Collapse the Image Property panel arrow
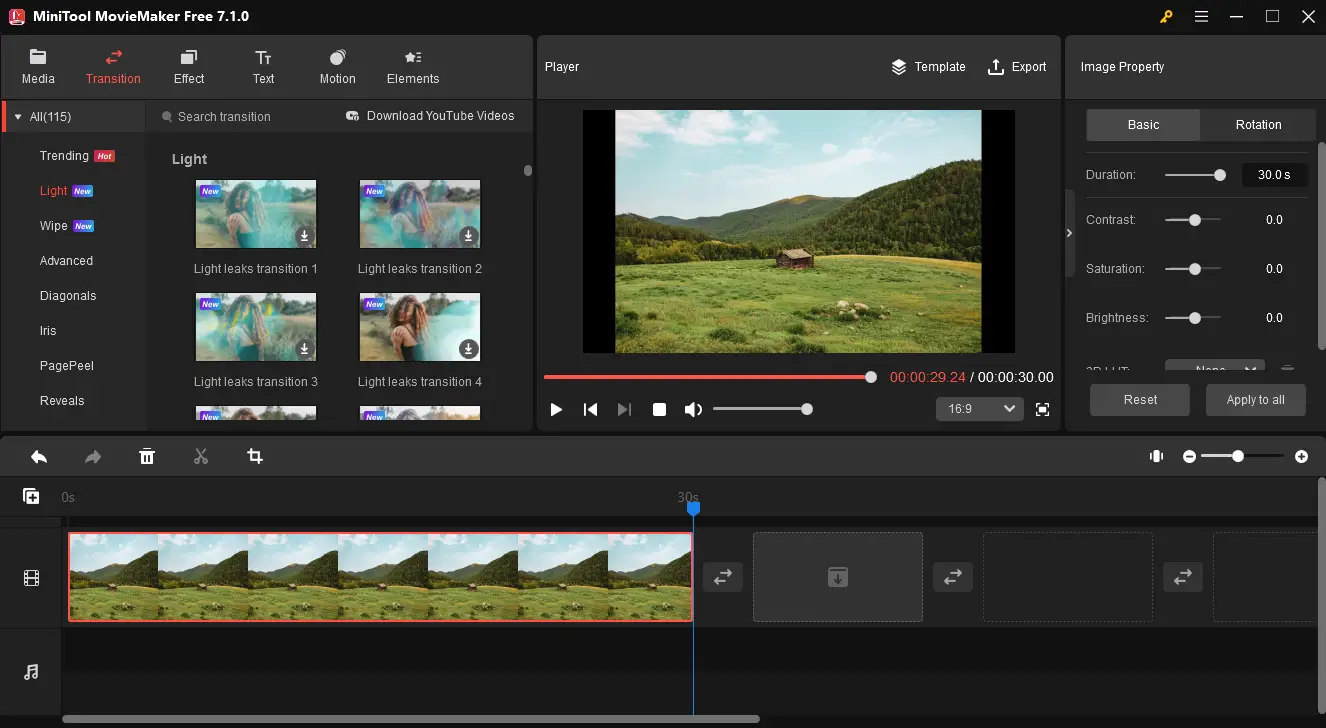This screenshot has width=1326, height=728. pyautogui.click(x=1069, y=233)
